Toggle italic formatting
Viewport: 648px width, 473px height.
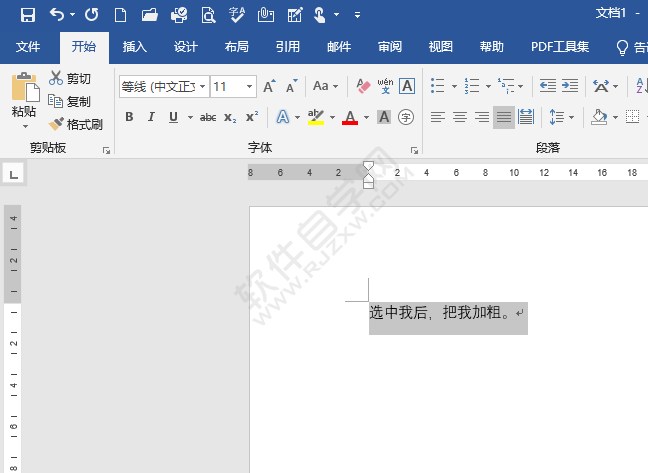pos(151,117)
